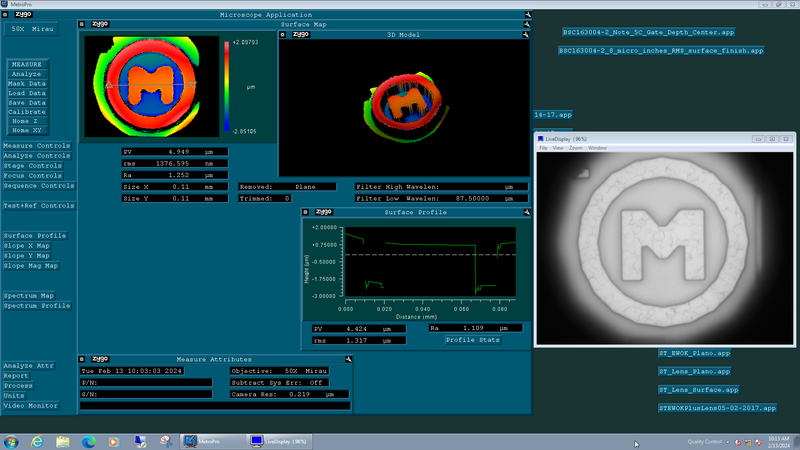Open the File menu in LiveDisplay

click(x=544, y=148)
